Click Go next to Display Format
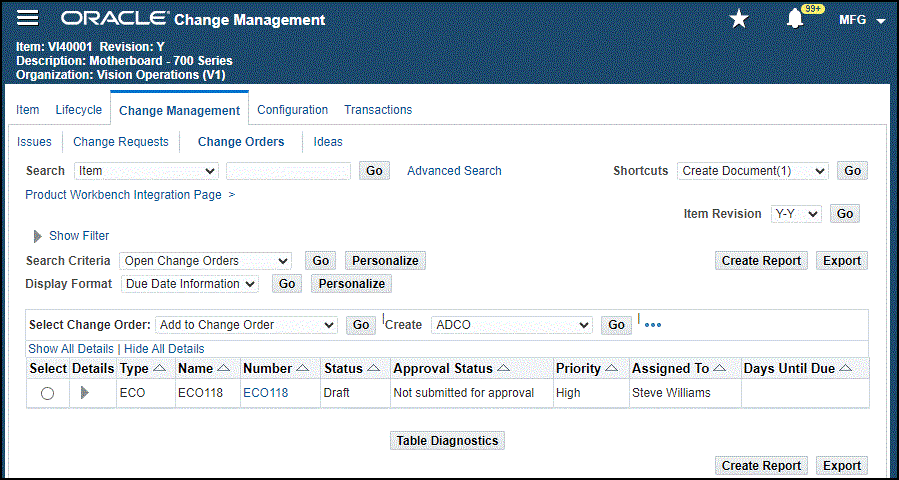Screen dimensions: 899x480 [287, 284]
